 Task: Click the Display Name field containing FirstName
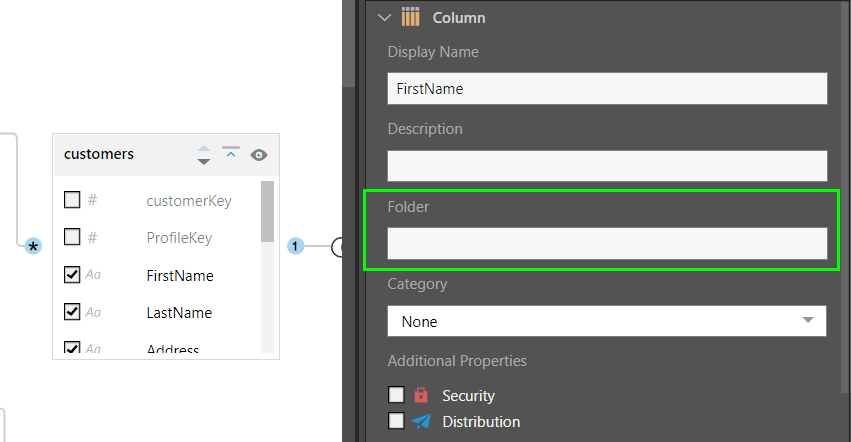point(606,88)
